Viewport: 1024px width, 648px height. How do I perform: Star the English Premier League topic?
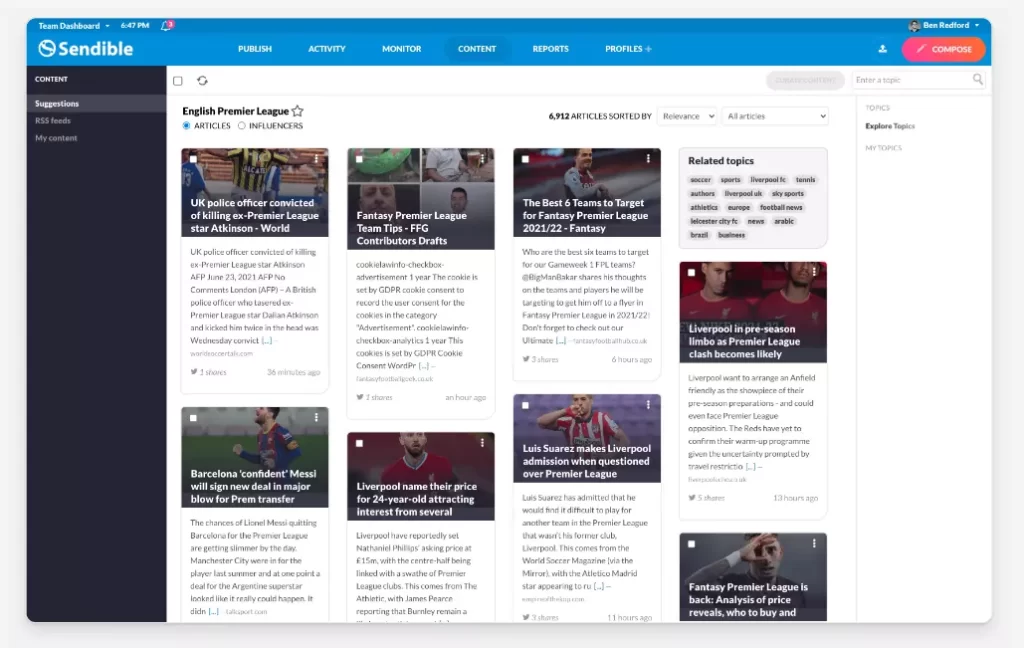pyautogui.click(x=298, y=111)
